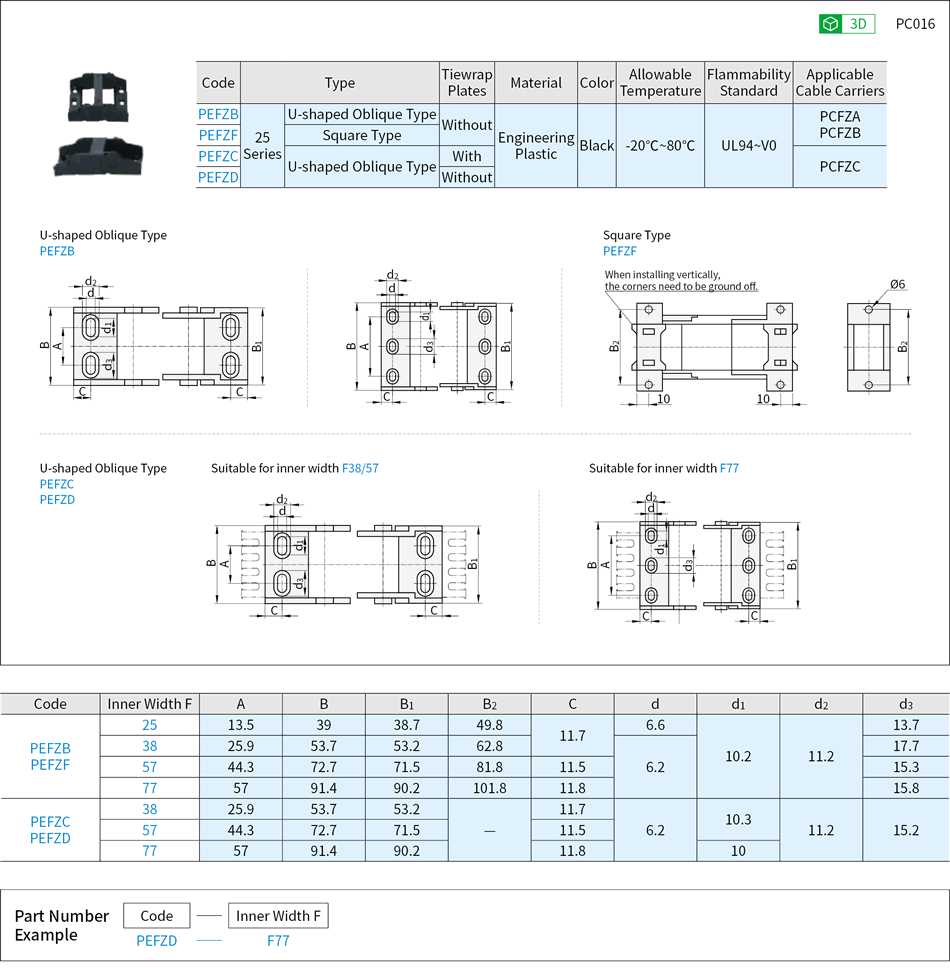Screen dimensions: 950x968
Task: Click the PC016 page code label
Action: click(x=914, y=24)
